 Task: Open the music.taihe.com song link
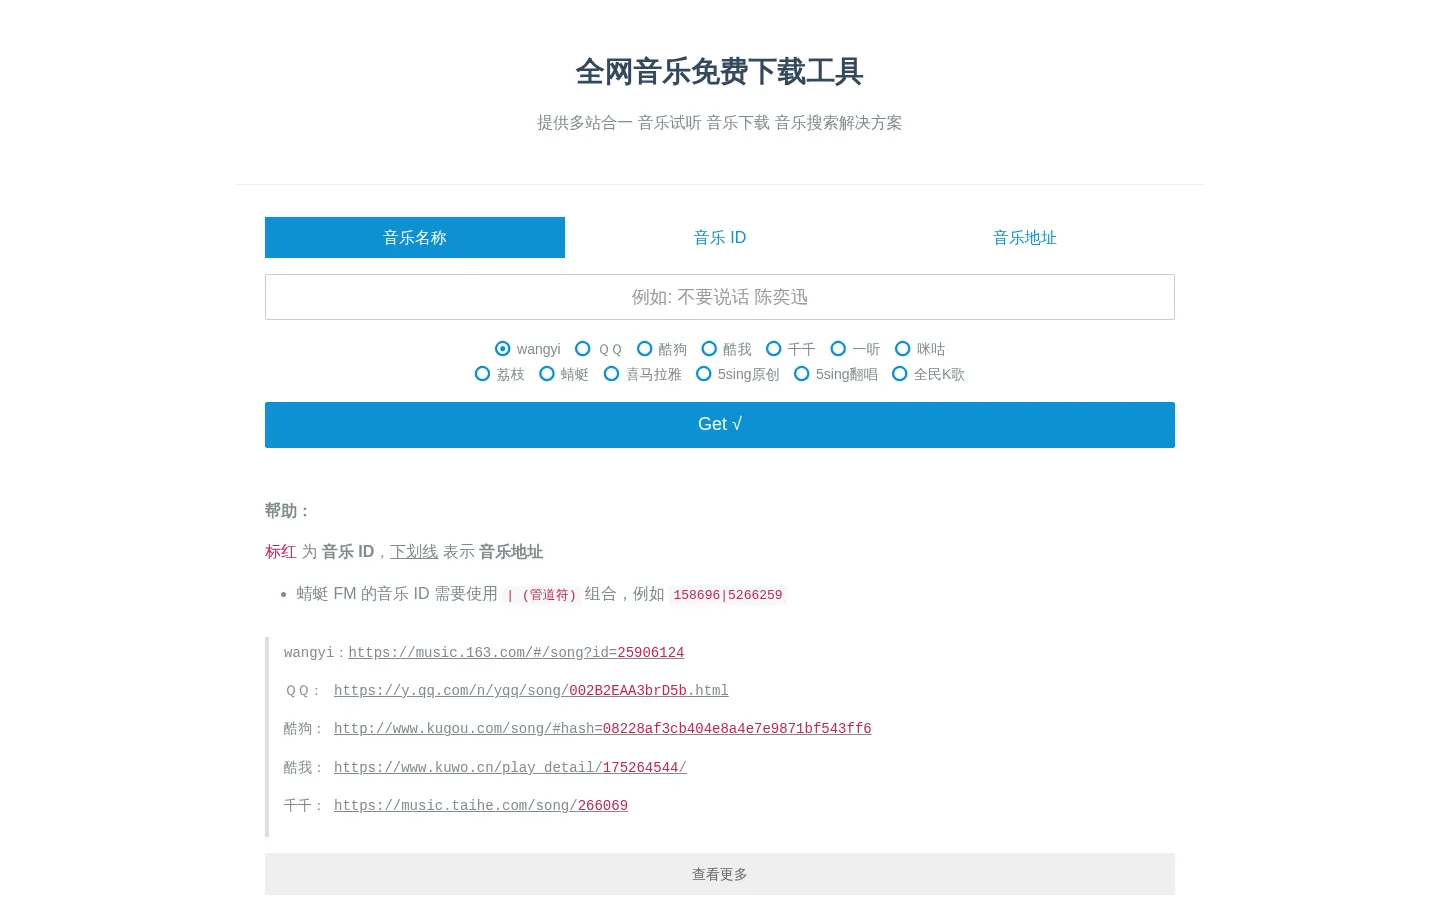tap(481, 806)
